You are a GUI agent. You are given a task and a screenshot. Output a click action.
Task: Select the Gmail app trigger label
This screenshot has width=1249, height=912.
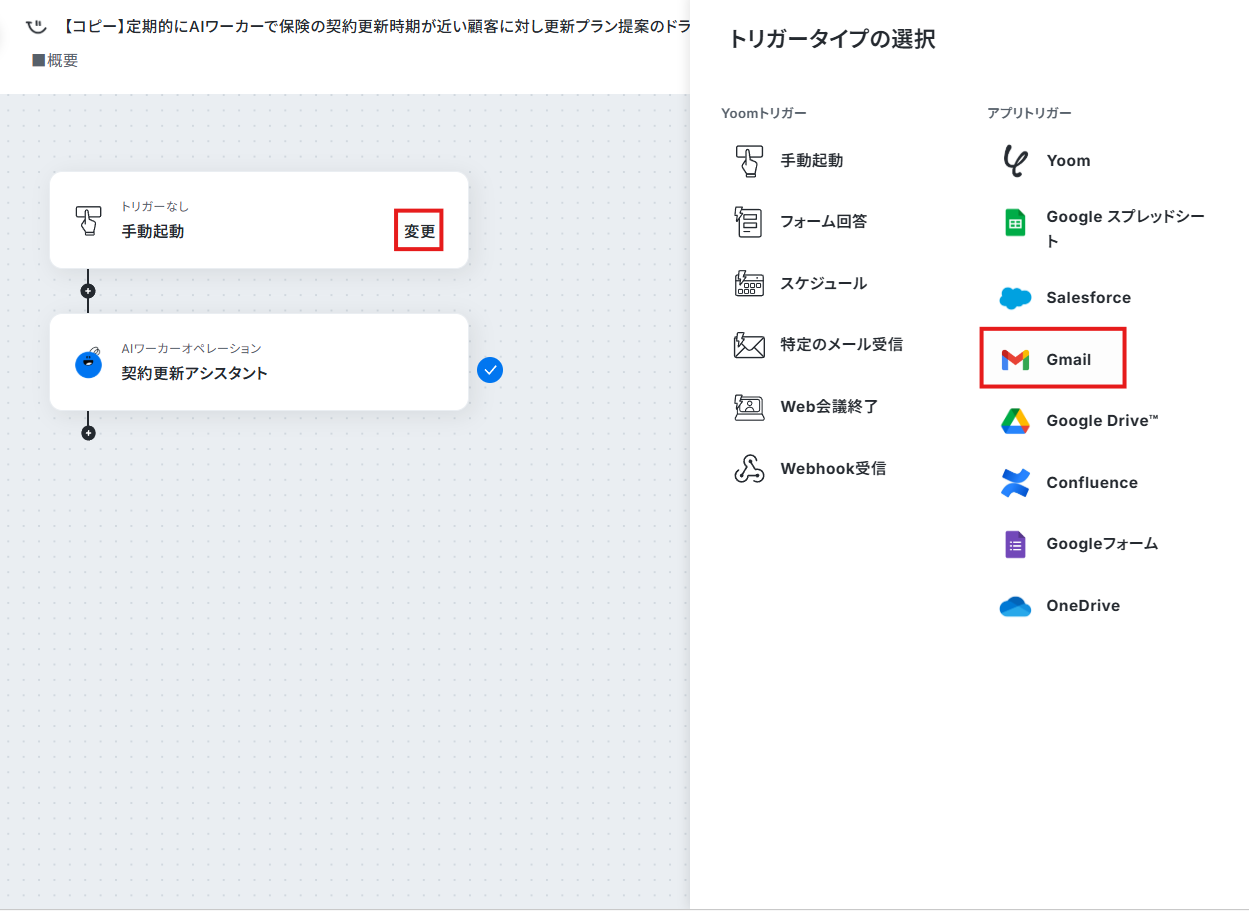1068,360
